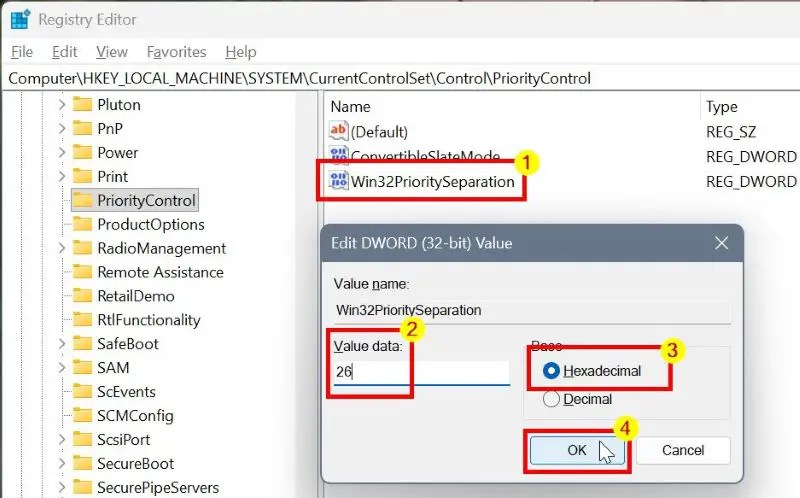Click into the Value data field
800x498 pixels.
[x=422, y=372]
